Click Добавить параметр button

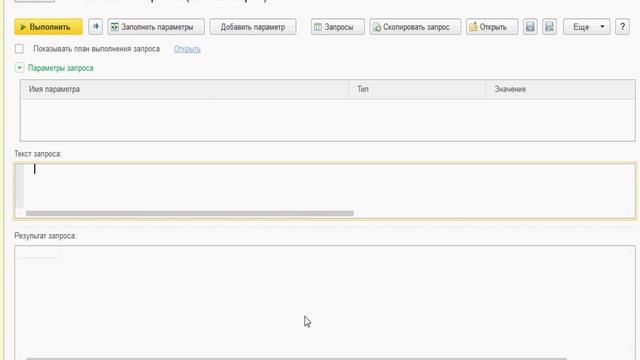click(x=253, y=27)
